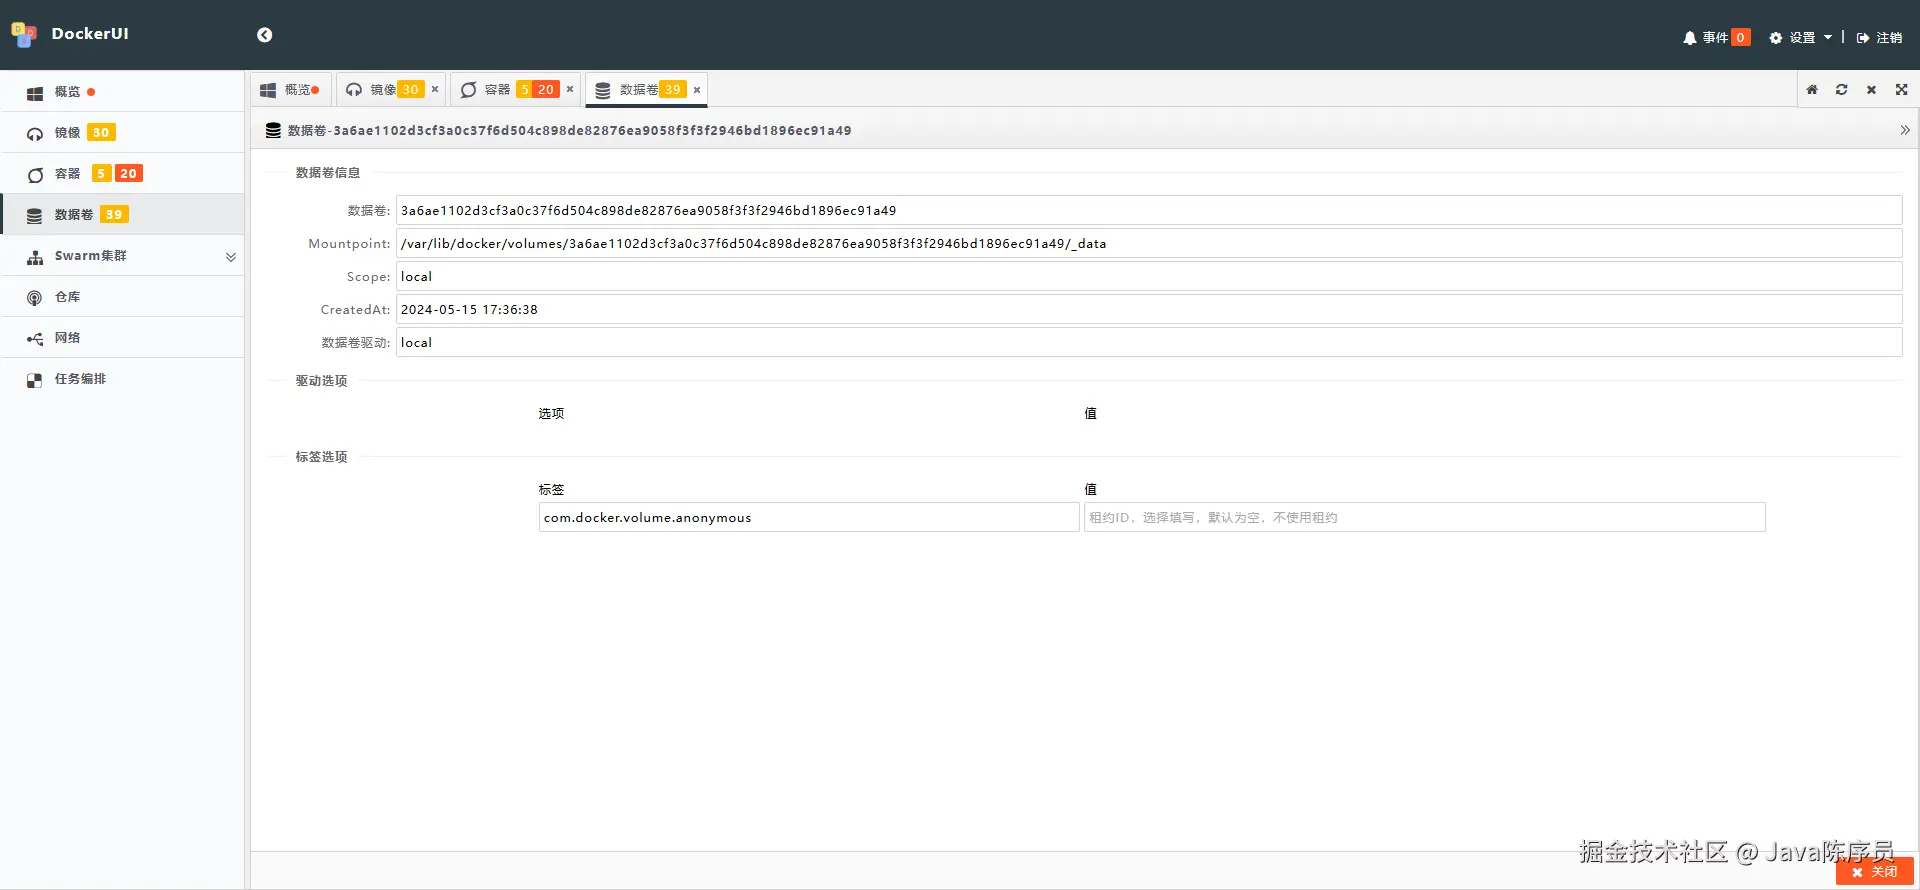Click the refresh icon in tab toolbar
Image resolution: width=1920 pixels, height=890 pixels.
[x=1842, y=90]
